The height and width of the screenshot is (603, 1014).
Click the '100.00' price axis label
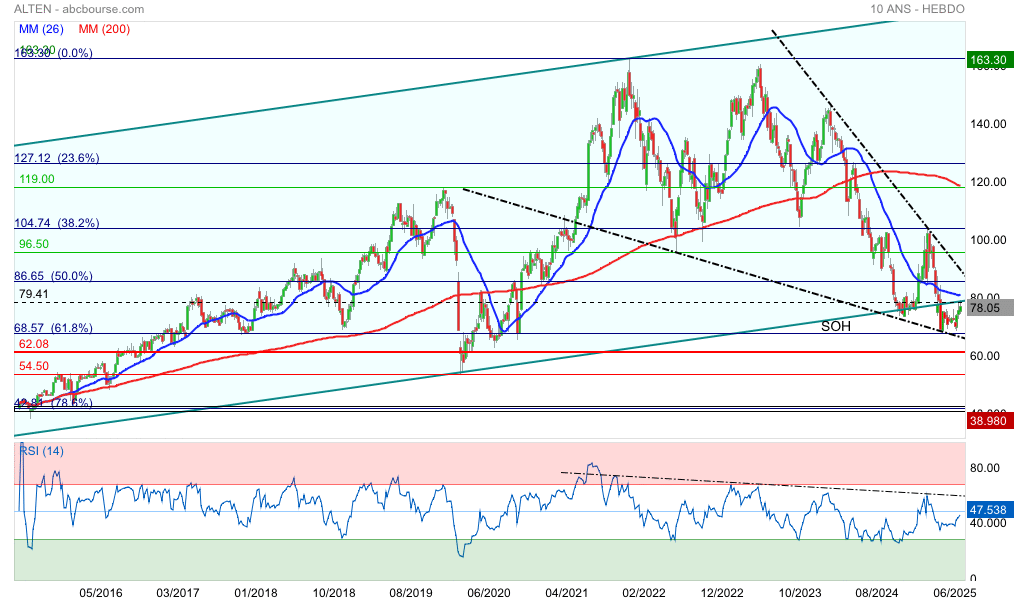pos(987,240)
